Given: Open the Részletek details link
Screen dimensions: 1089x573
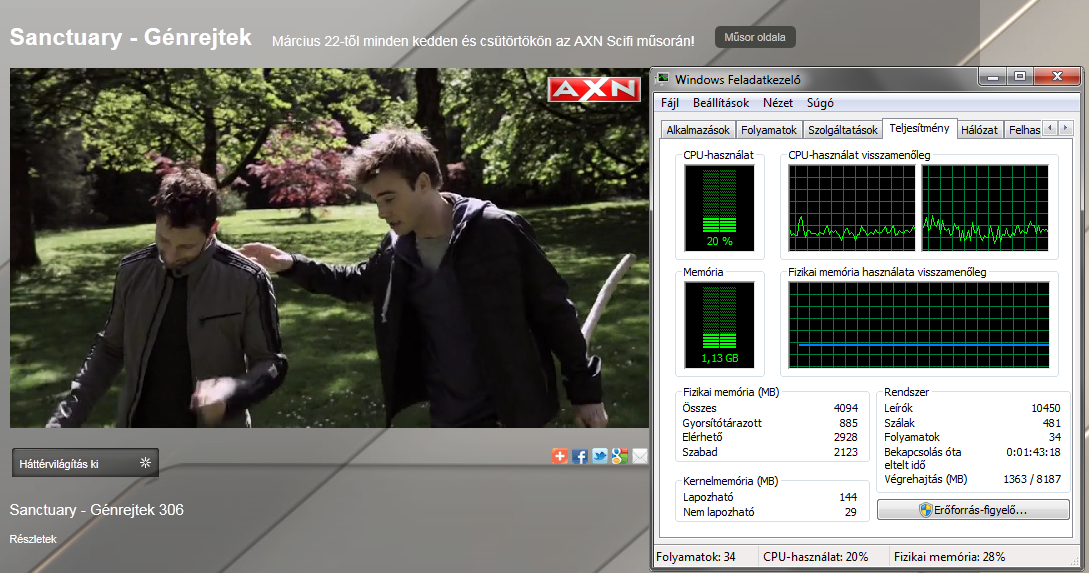Looking at the screenshot, I should point(33,539).
